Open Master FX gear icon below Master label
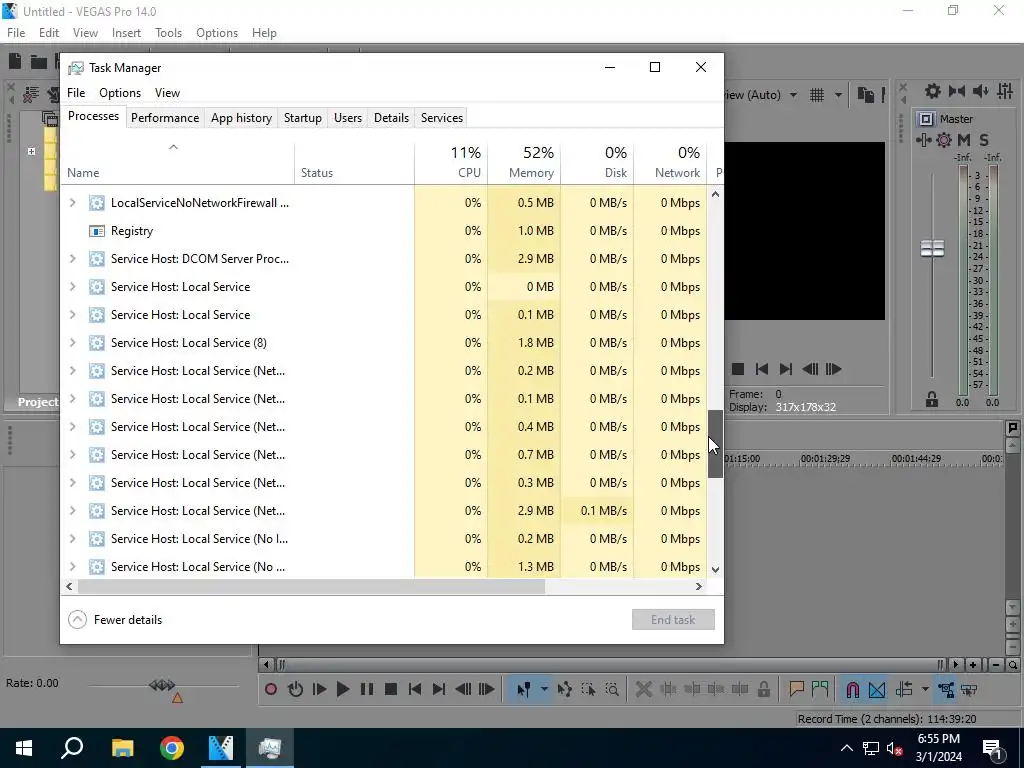This screenshot has height=768, width=1024. (944, 140)
